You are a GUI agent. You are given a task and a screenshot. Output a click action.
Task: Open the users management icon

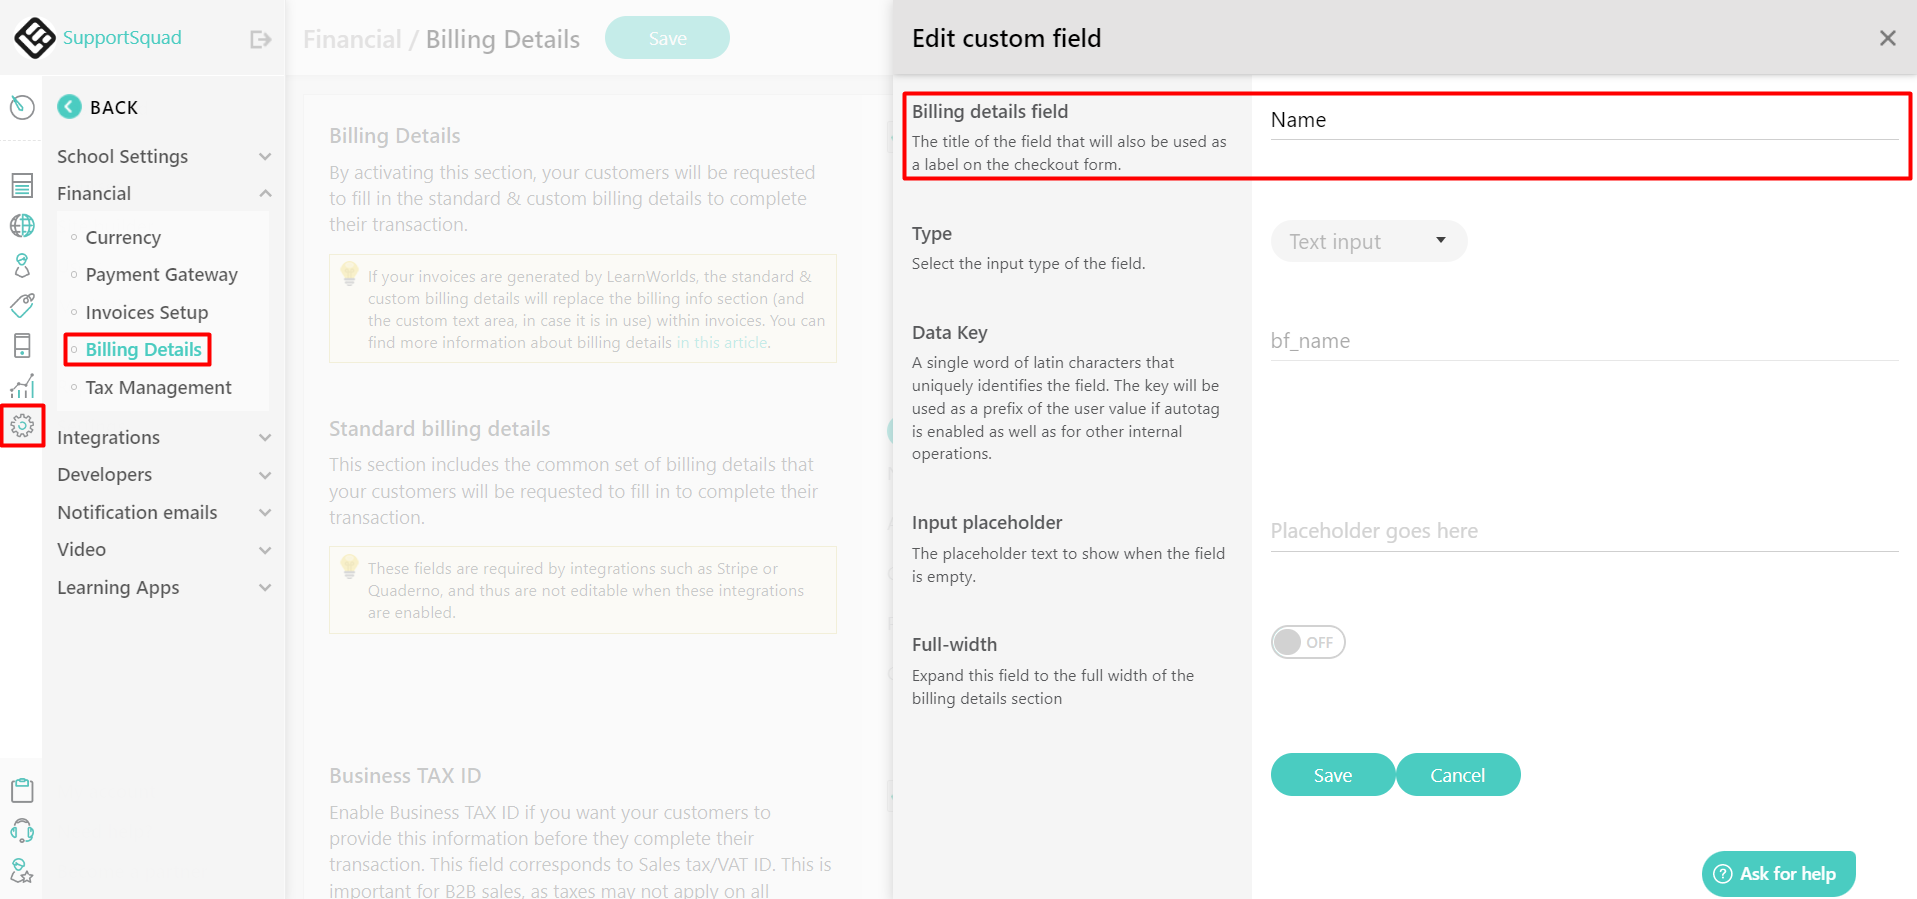[22, 265]
